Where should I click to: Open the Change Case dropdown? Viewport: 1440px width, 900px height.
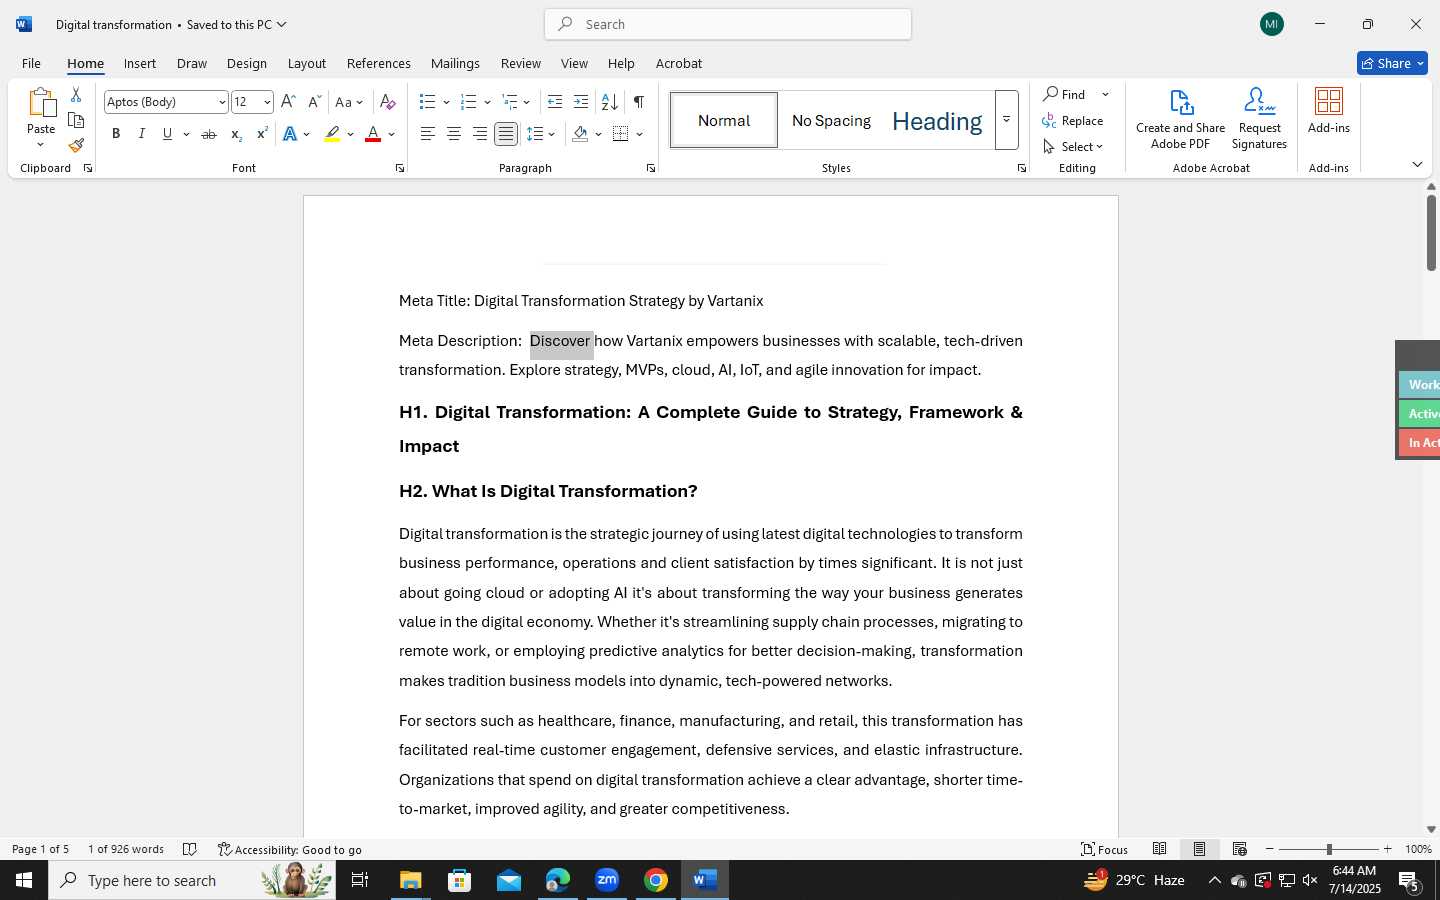point(349,102)
